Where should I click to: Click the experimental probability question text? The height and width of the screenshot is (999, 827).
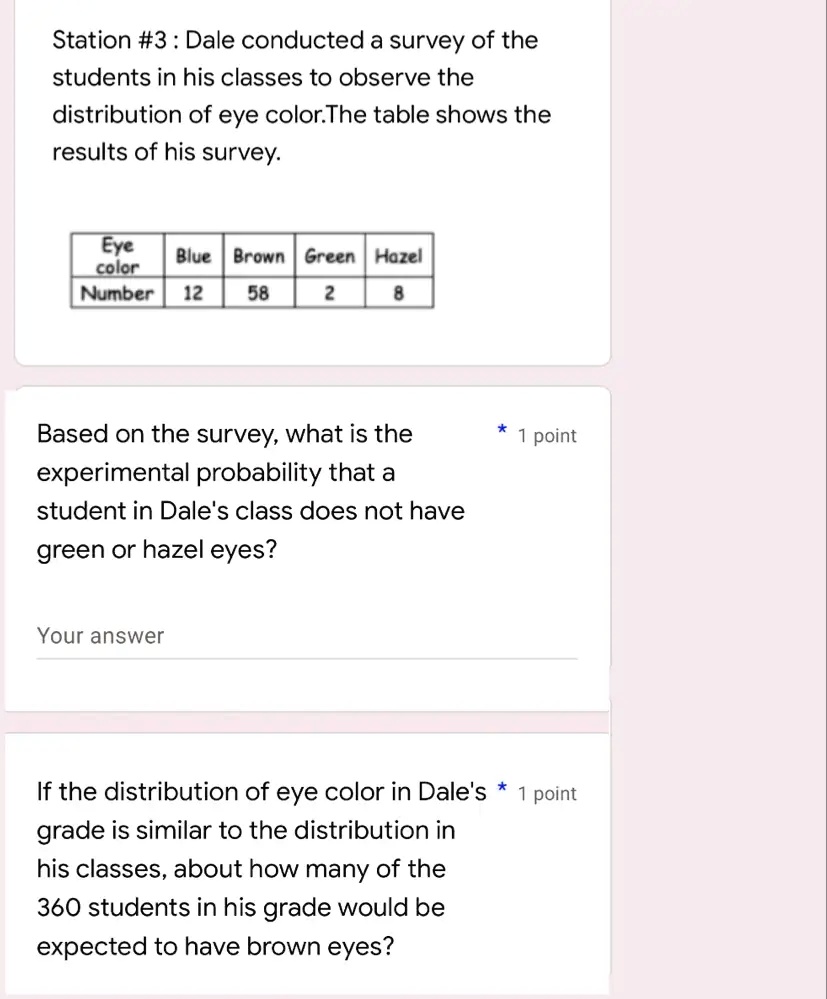pos(250,491)
